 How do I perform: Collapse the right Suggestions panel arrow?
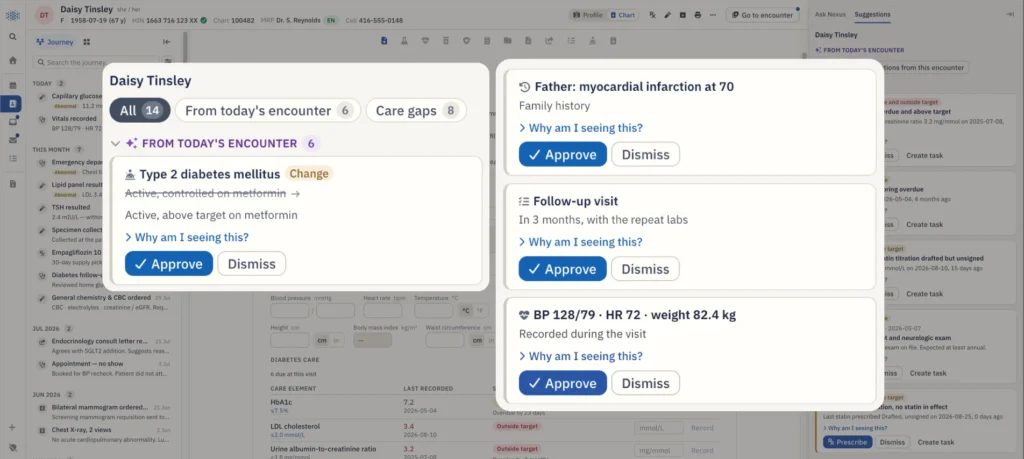[x=1011, y=14]
